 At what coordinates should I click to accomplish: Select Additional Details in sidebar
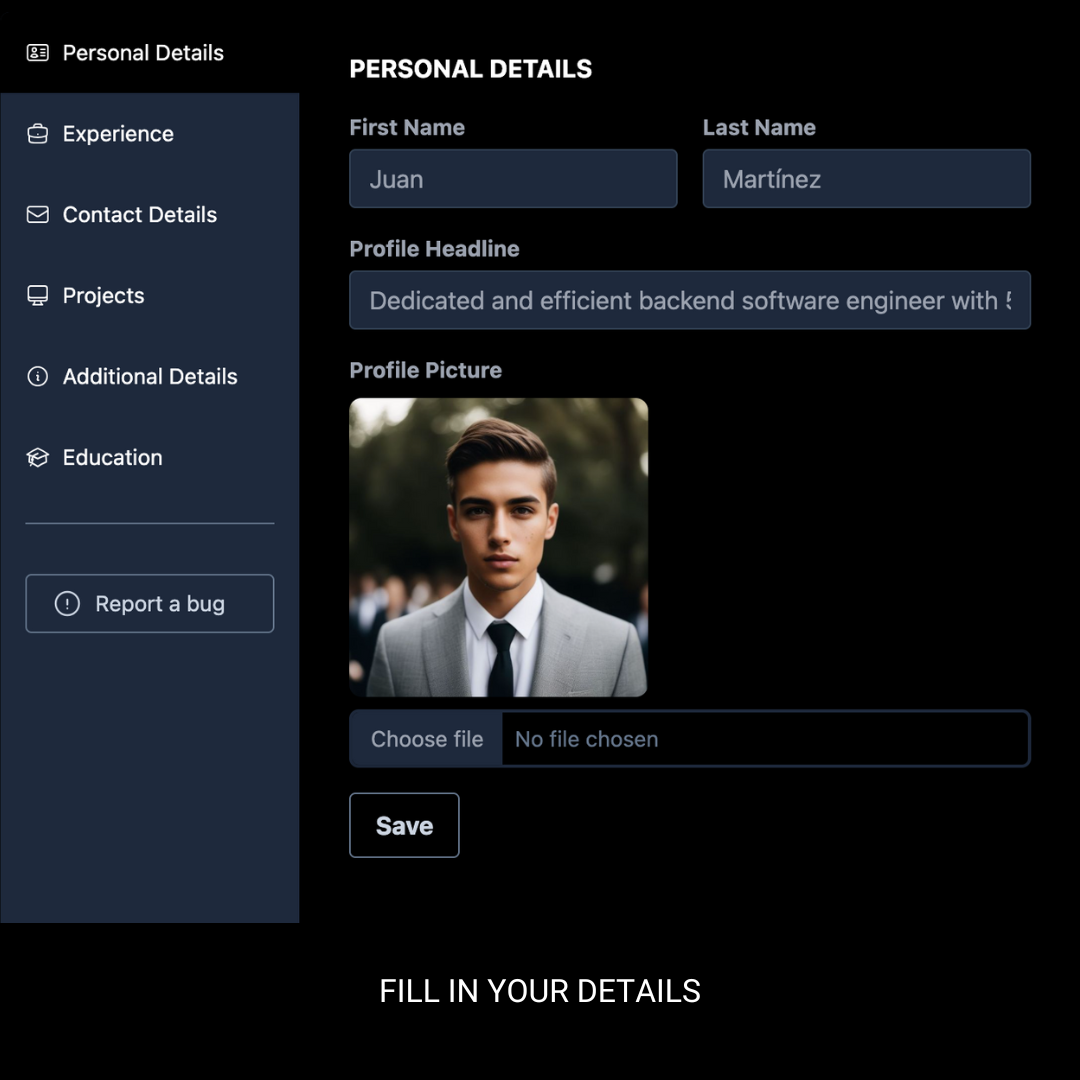coord(150,377)
